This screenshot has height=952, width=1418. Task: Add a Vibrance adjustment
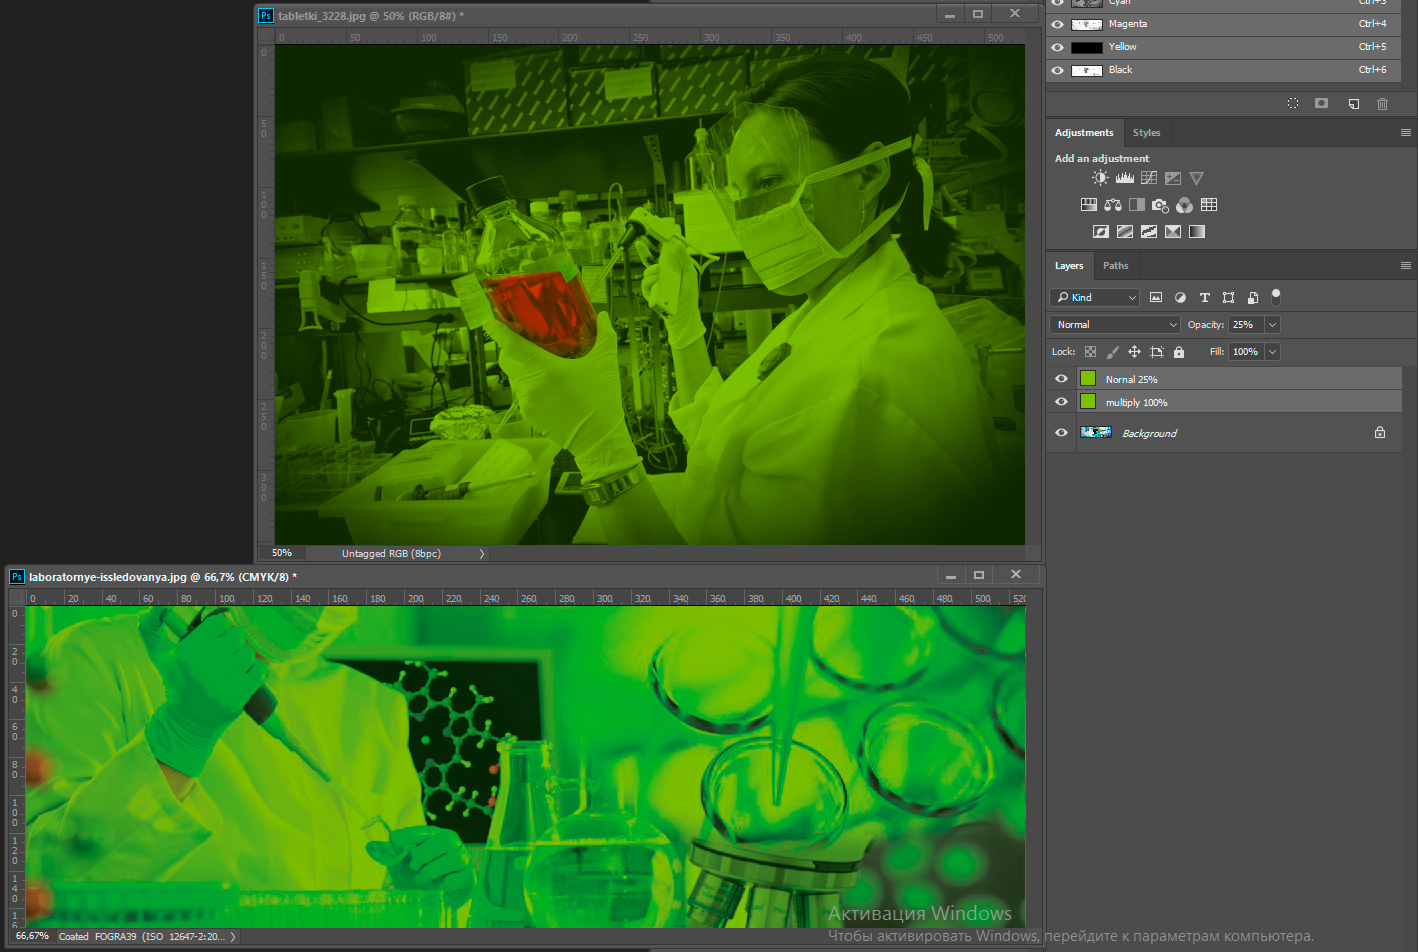pos(1196,178)
